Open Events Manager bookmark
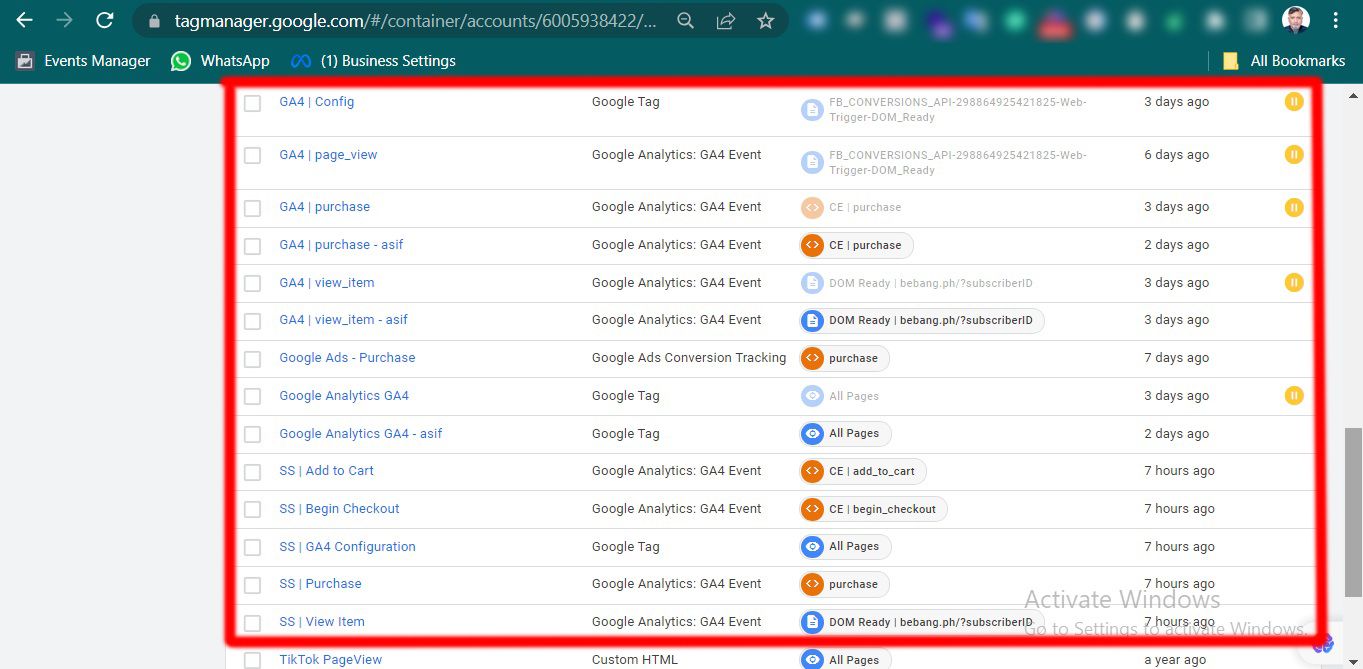 point(83,61)
